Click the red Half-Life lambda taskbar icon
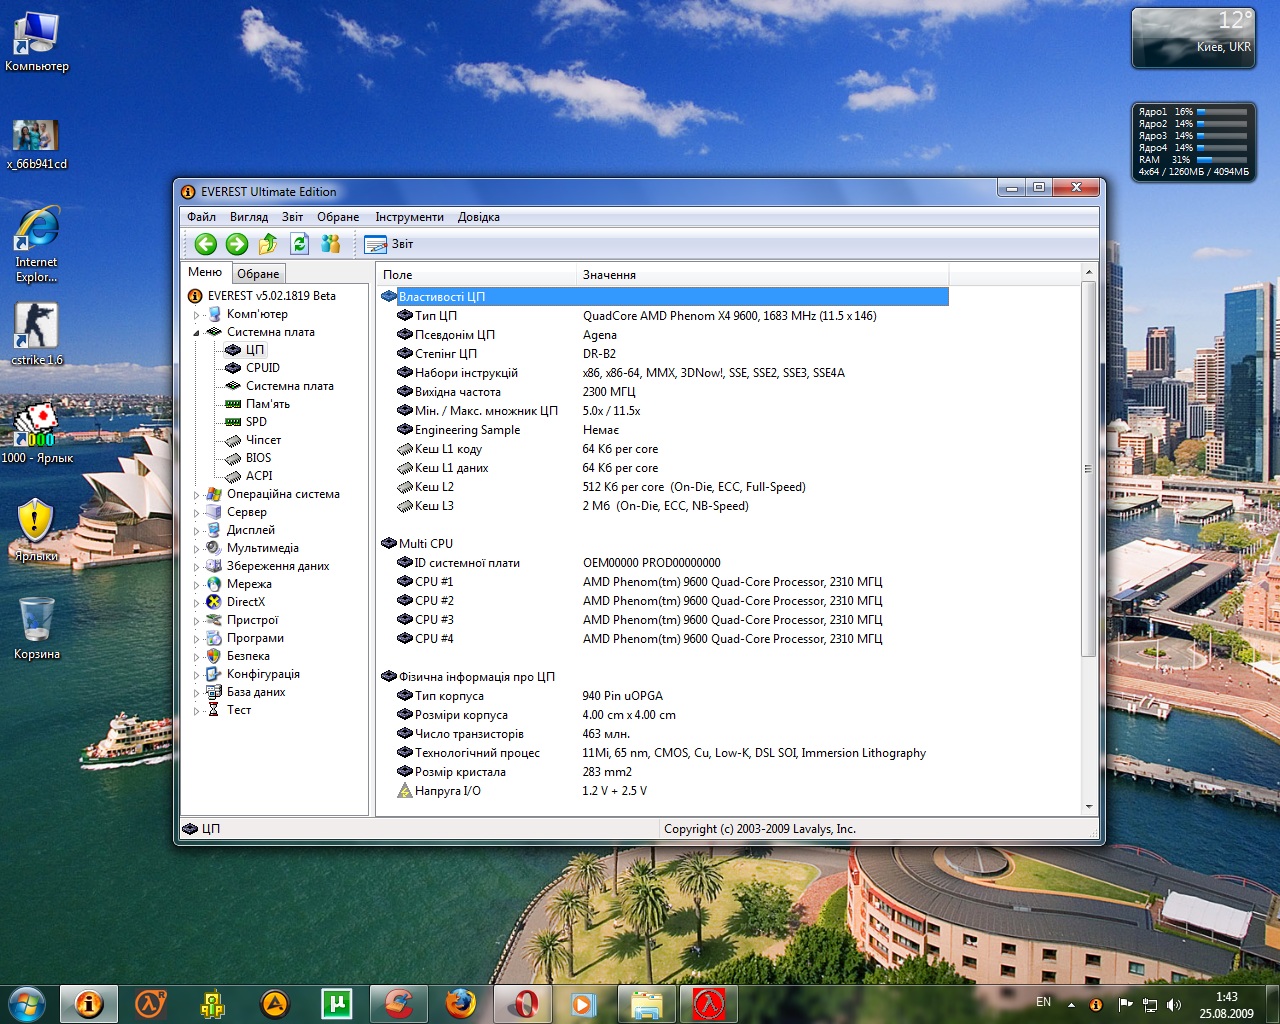Viewport: 1280px width, 1024px height. point(709,1003)
